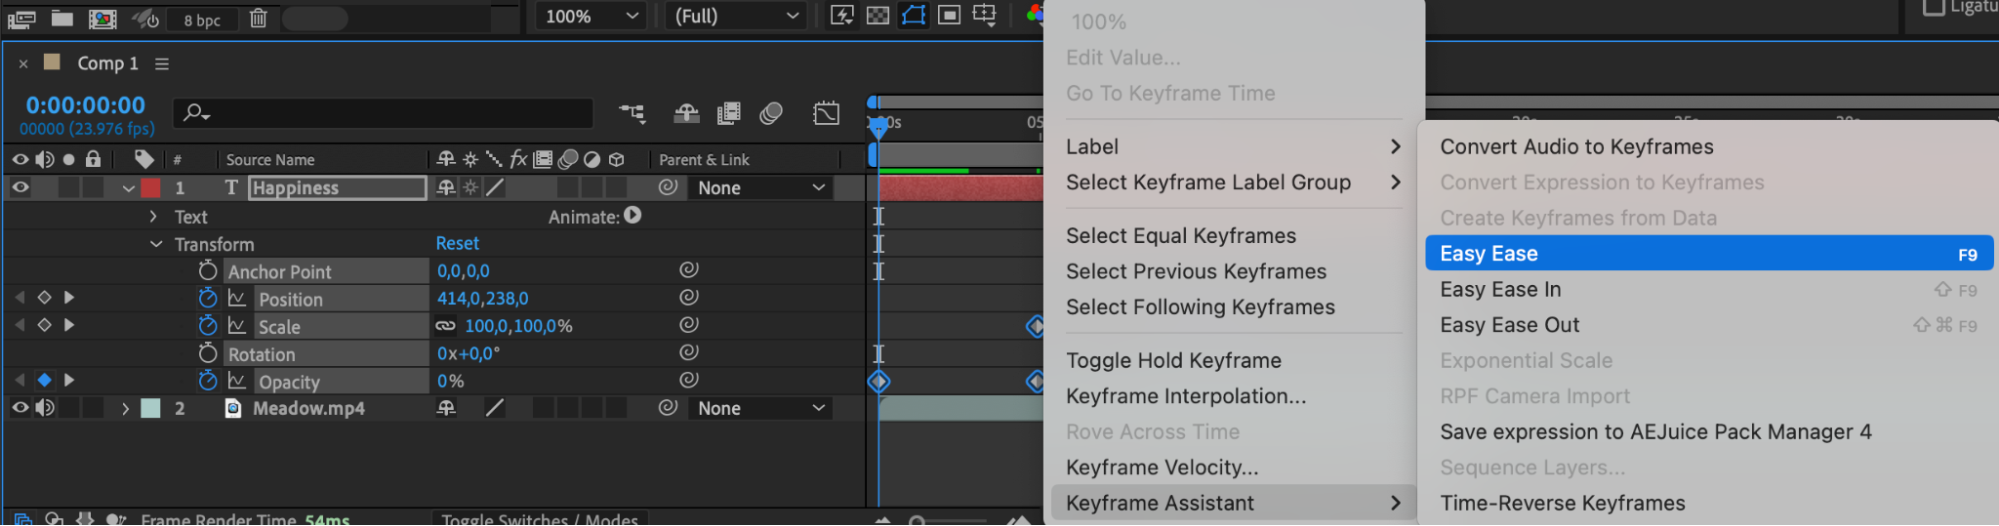Click Toggle Hold Keyframe
This screenshot has height=526, width=1999.
click(x=1173, y=361)
